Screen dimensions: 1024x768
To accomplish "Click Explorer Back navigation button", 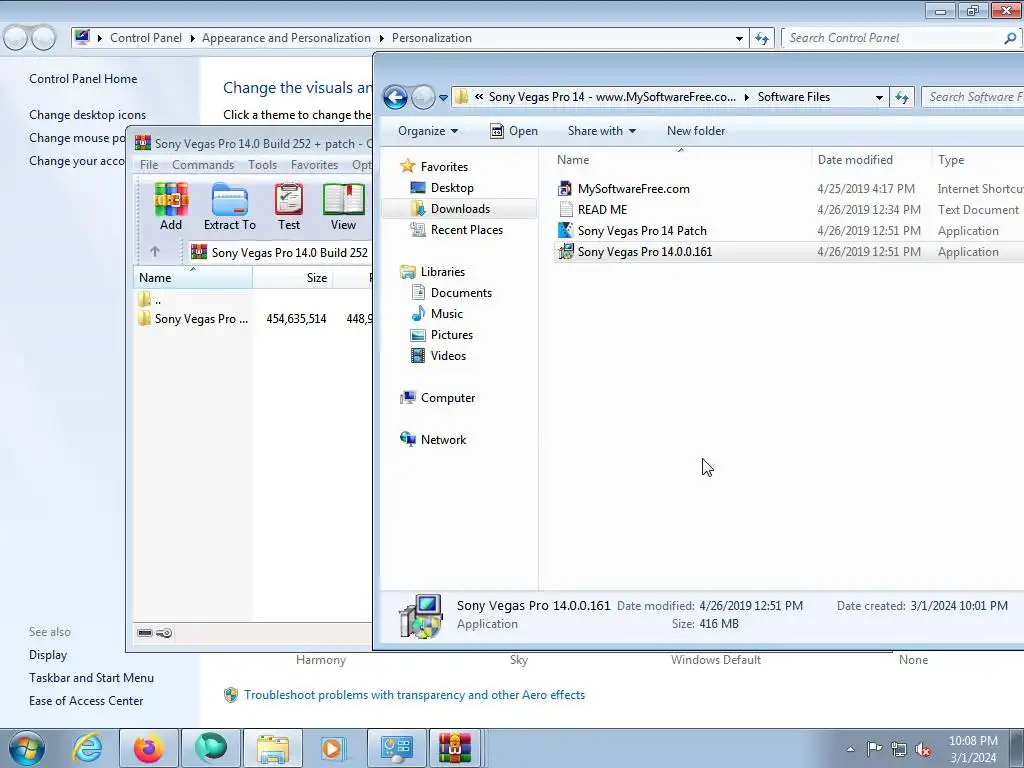I will click(x=395, y=97).
